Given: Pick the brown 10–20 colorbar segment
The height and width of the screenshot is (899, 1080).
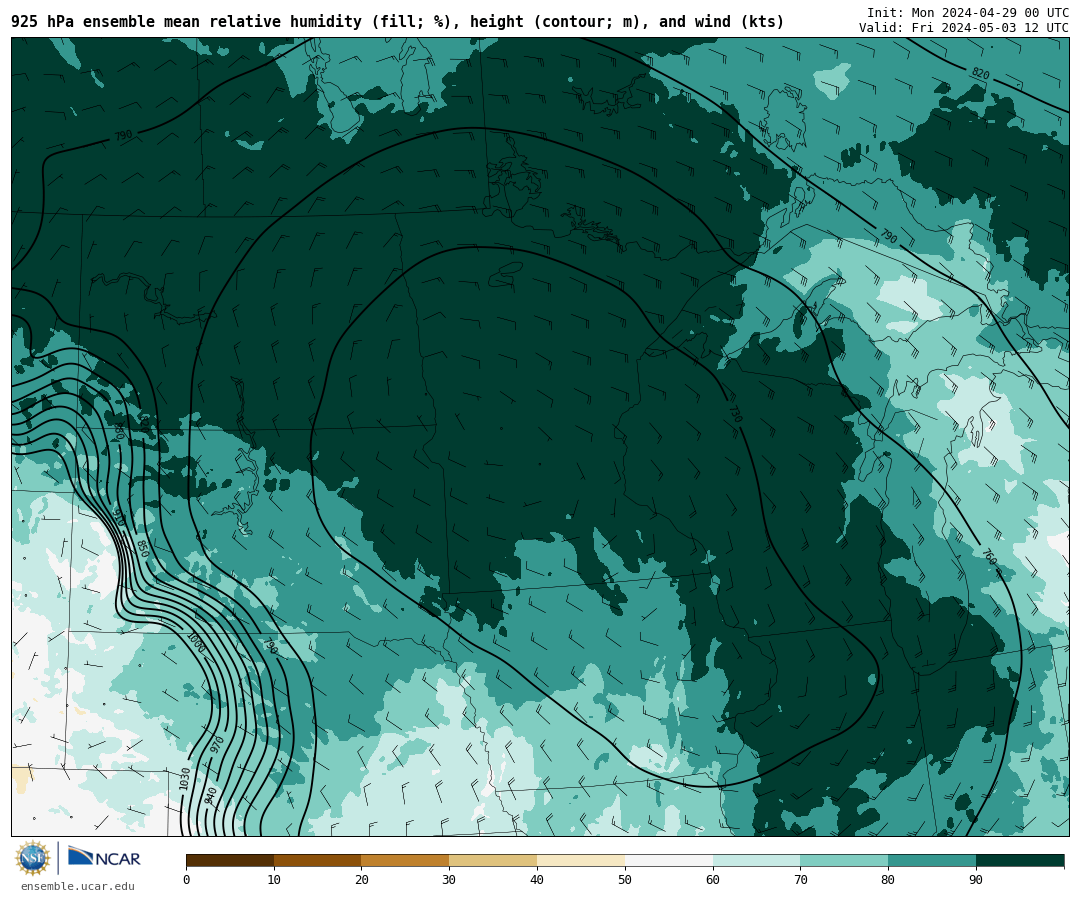Looking at the screenshot, I should point(318,860).
